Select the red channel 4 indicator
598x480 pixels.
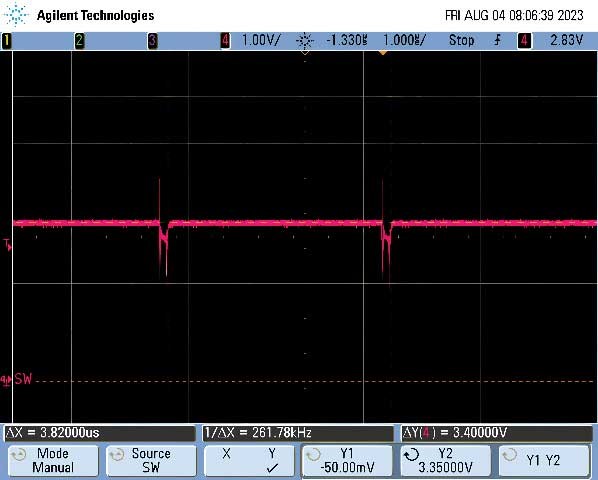coord(225,40)
